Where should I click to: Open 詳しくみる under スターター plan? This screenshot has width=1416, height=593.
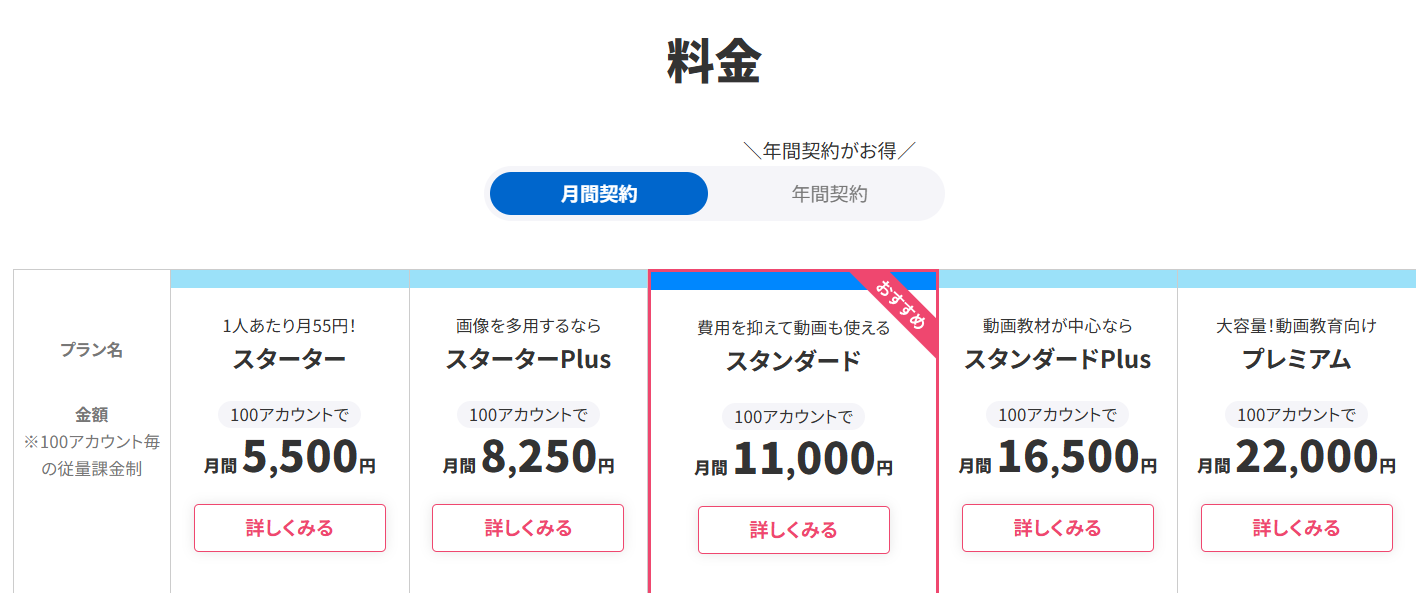coord(290,528)
